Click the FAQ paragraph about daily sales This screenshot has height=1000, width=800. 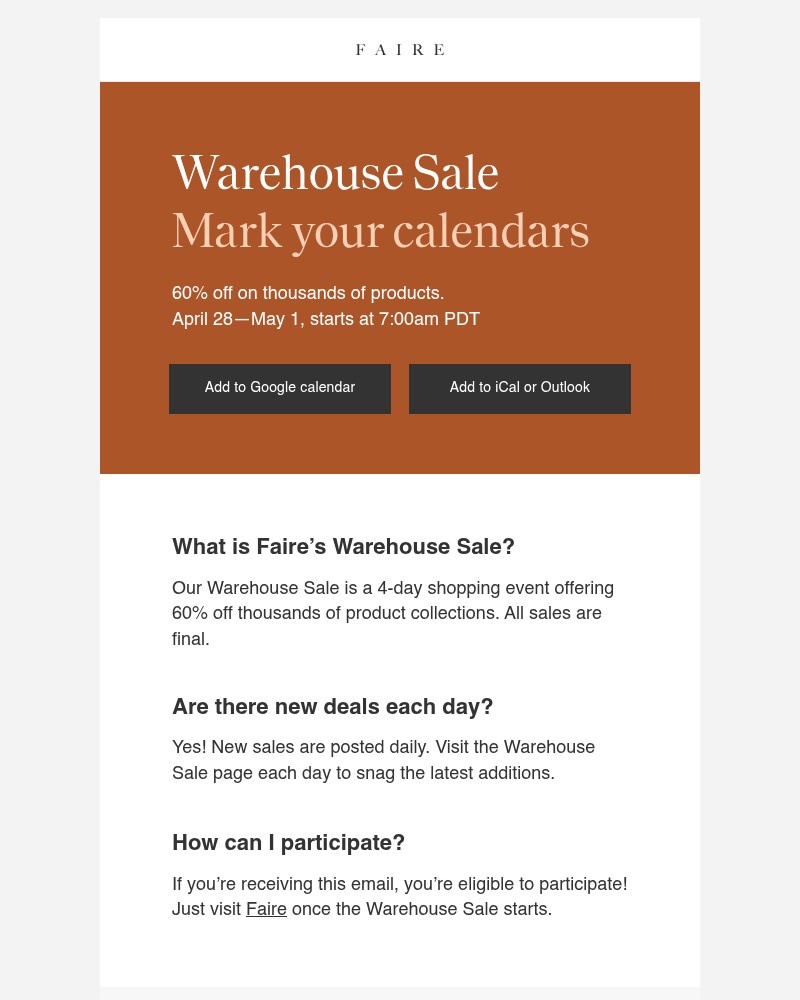383,760
